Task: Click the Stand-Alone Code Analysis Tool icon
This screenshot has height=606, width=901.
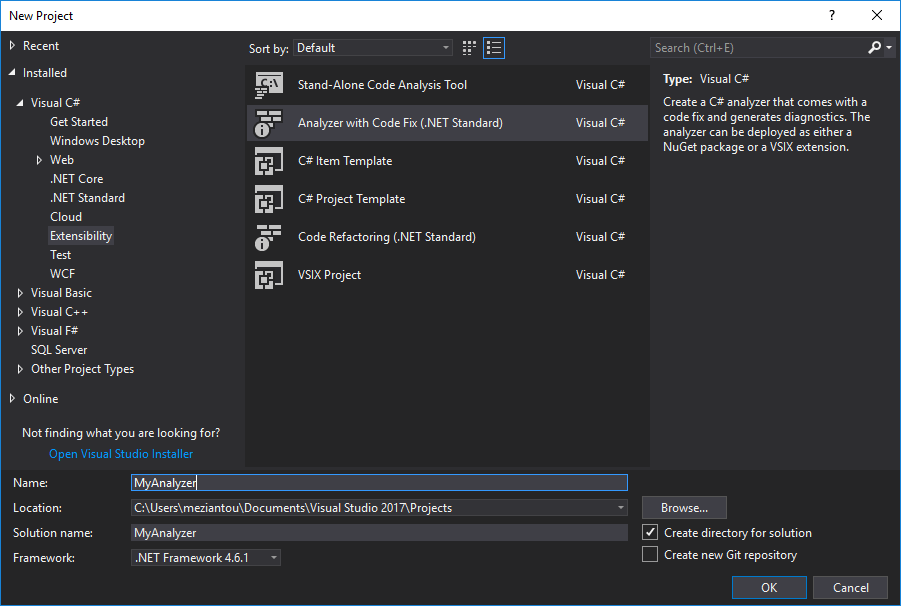Action: click(269, 85)
